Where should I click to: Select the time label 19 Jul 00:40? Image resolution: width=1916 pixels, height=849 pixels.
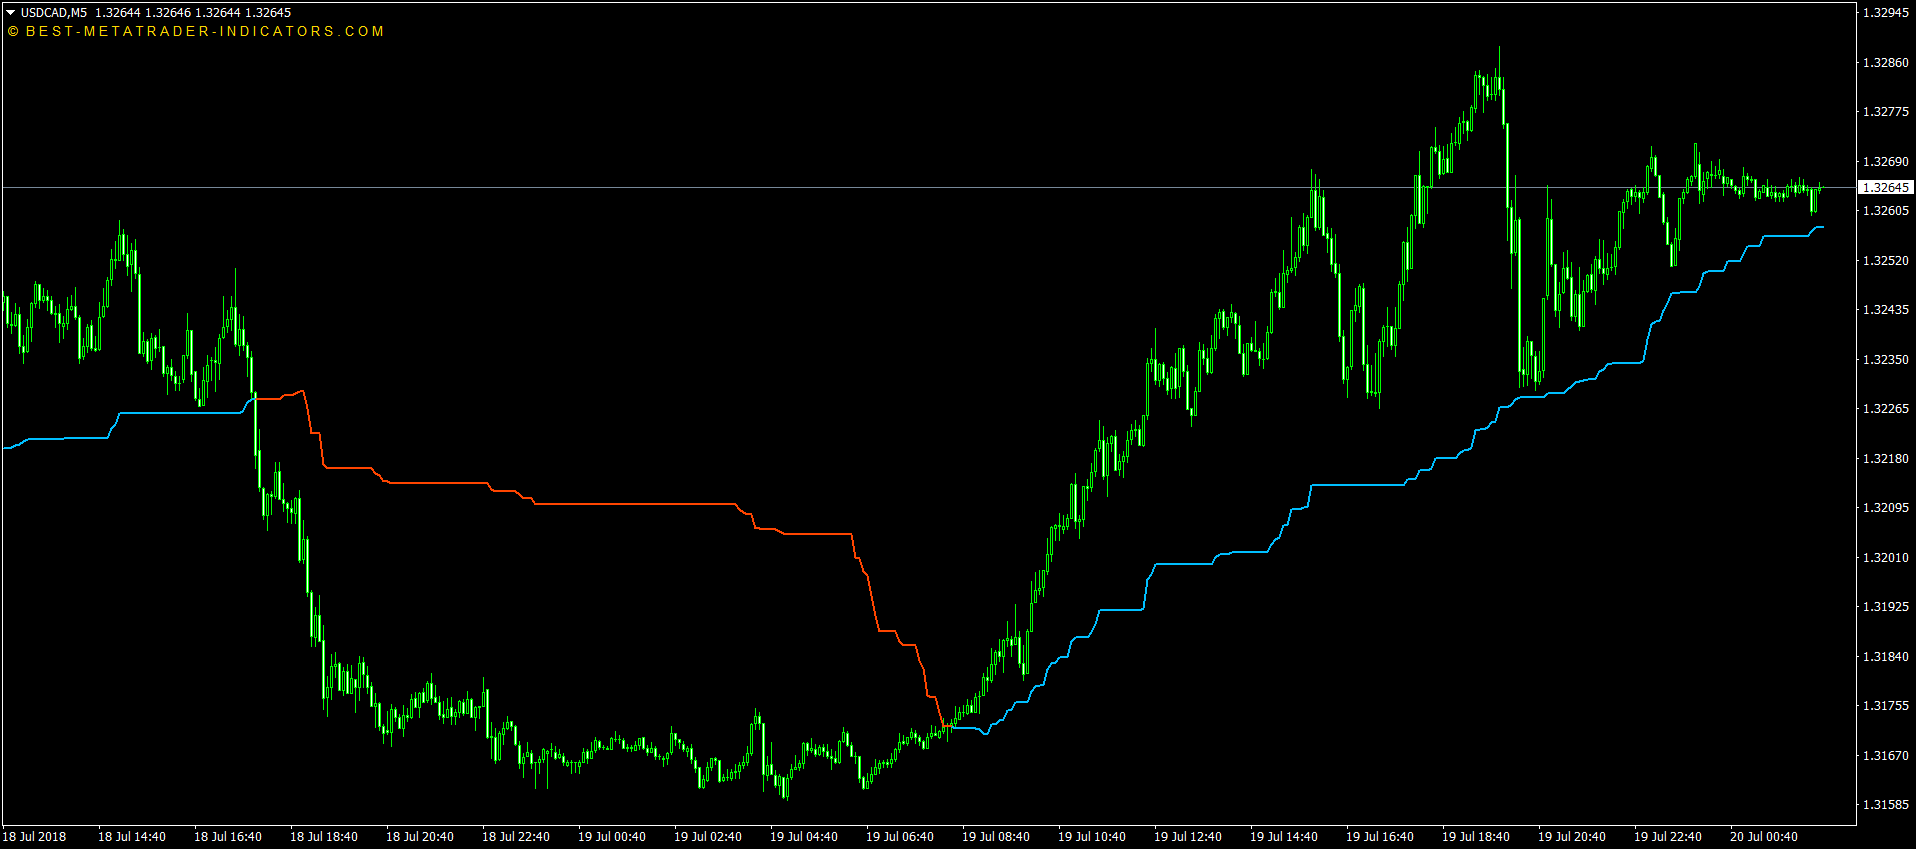pos(612,837)
